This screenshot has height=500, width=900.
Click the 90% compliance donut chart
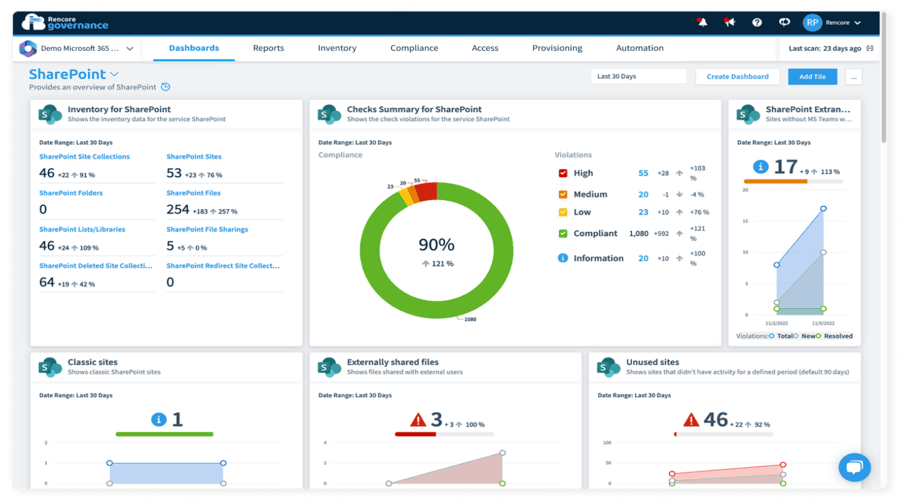coord(436,250)
